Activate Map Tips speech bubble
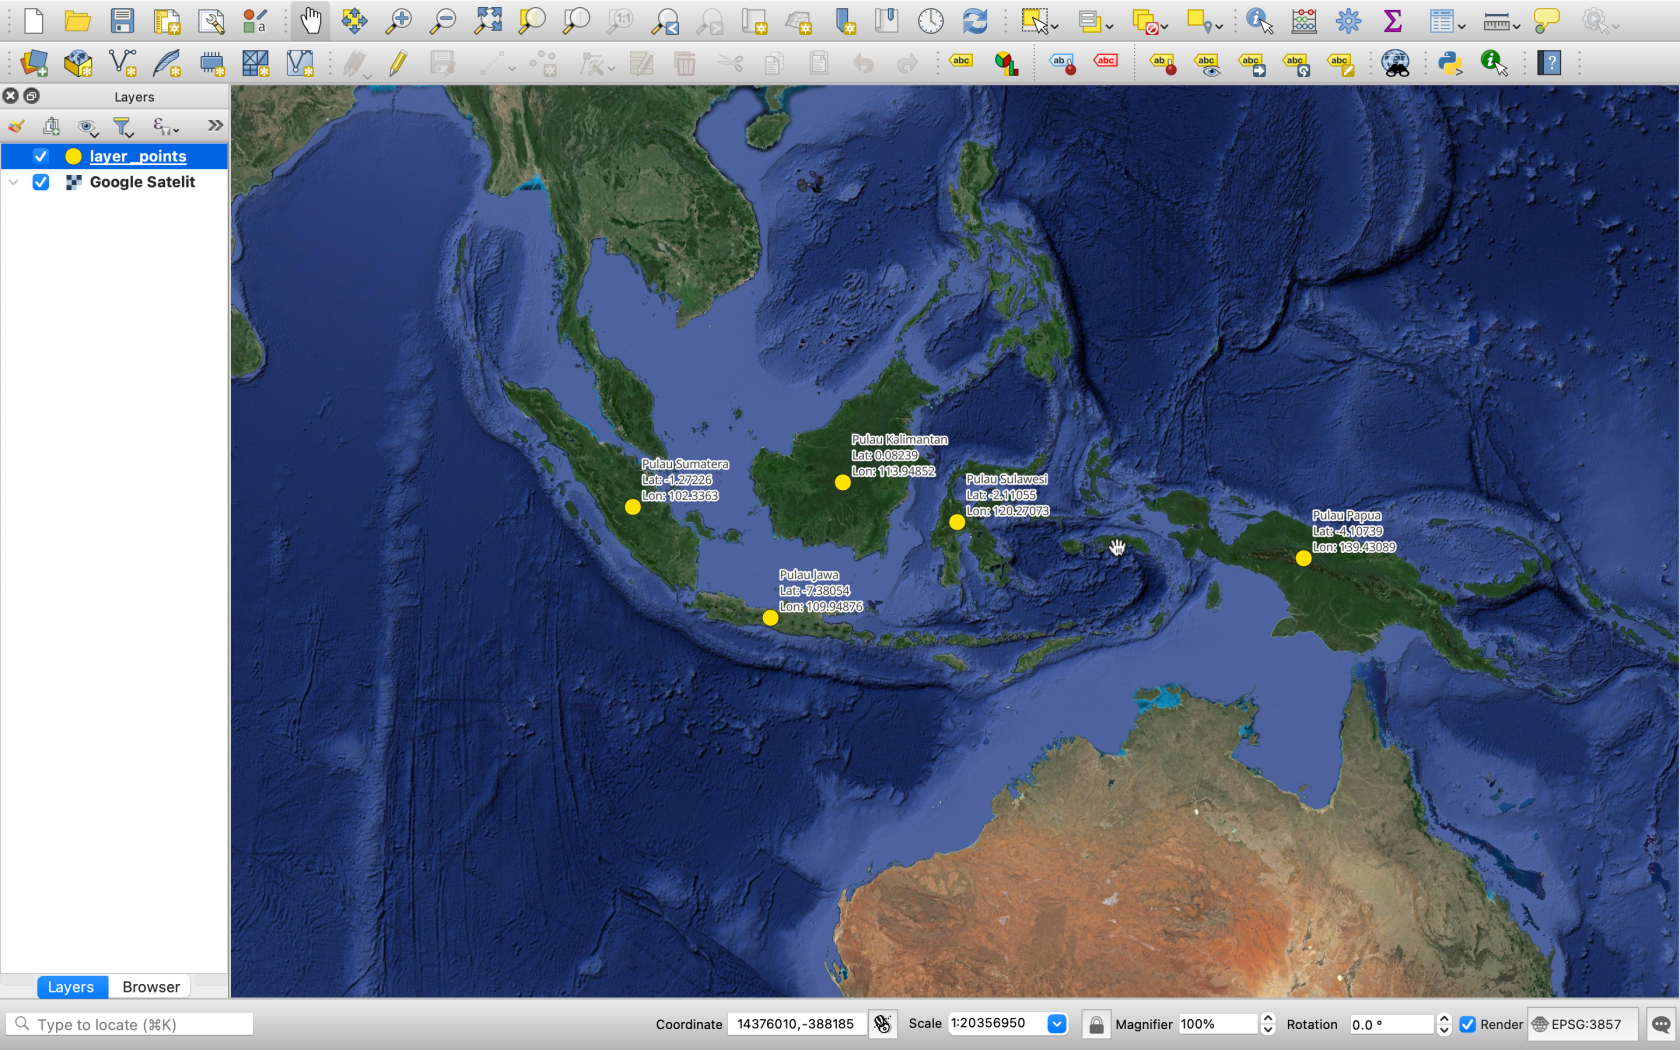1680x1050 pixels. tap(1547, 20)
